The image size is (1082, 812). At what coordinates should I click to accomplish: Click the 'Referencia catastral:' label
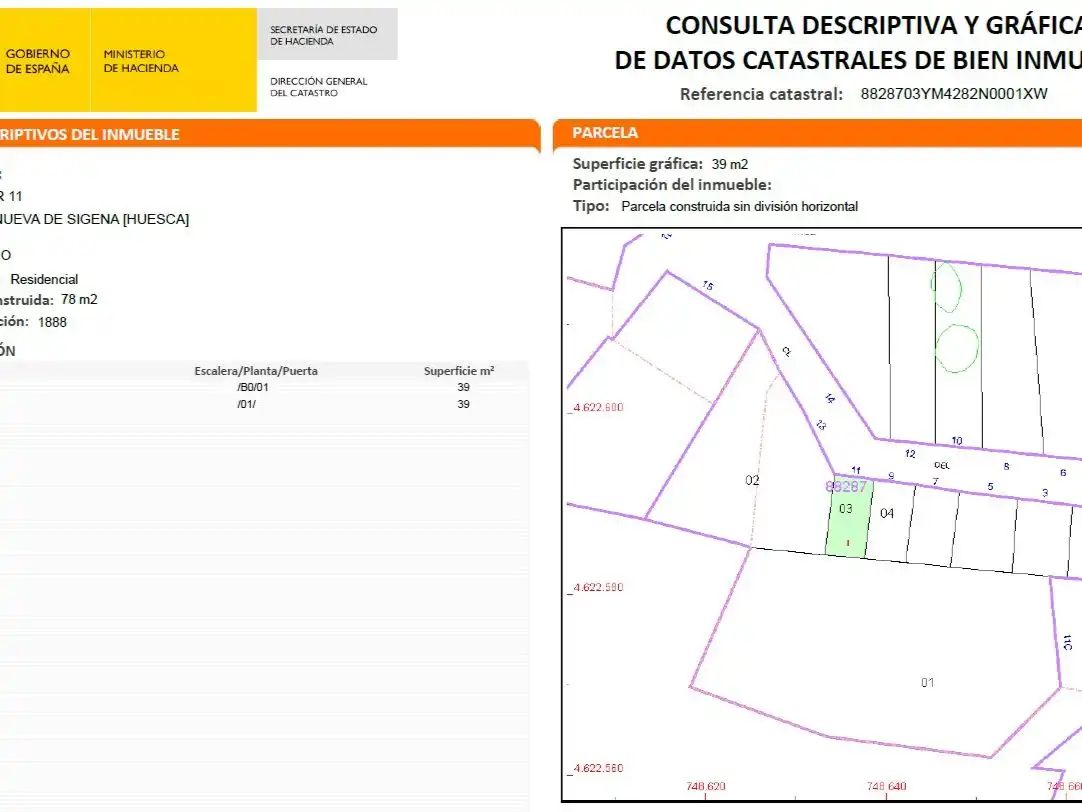(x=761, y=94)
